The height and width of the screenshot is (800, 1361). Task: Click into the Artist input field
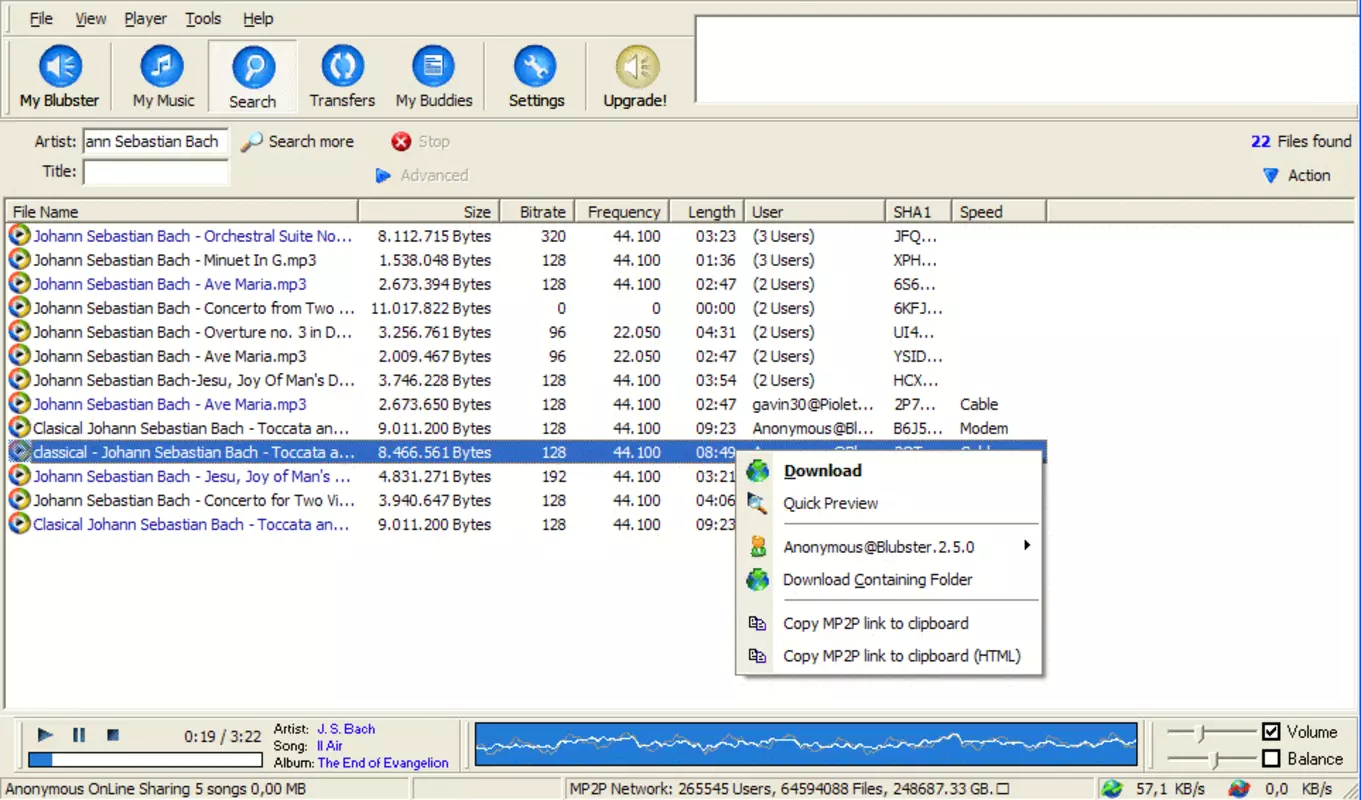point(156,141)
